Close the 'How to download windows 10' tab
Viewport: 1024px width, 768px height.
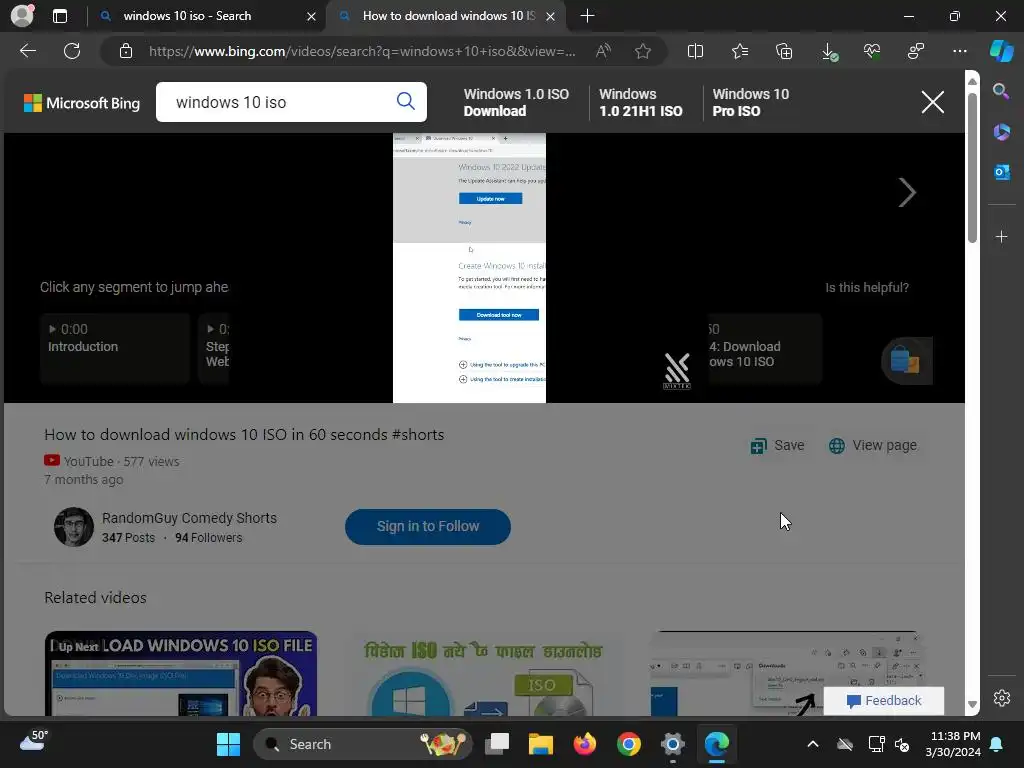[x=551, y=16]
